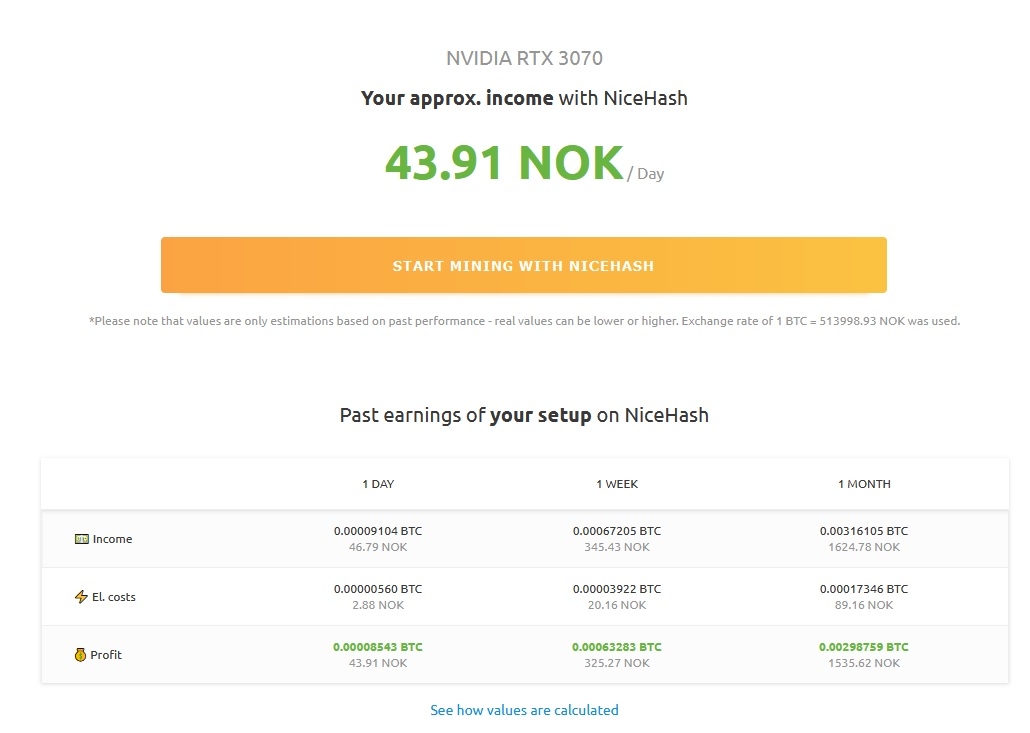This screenshot has height=733, width=1030.
Task: Select the 46.79 NOK daily income value
Action: pos(378,547)
